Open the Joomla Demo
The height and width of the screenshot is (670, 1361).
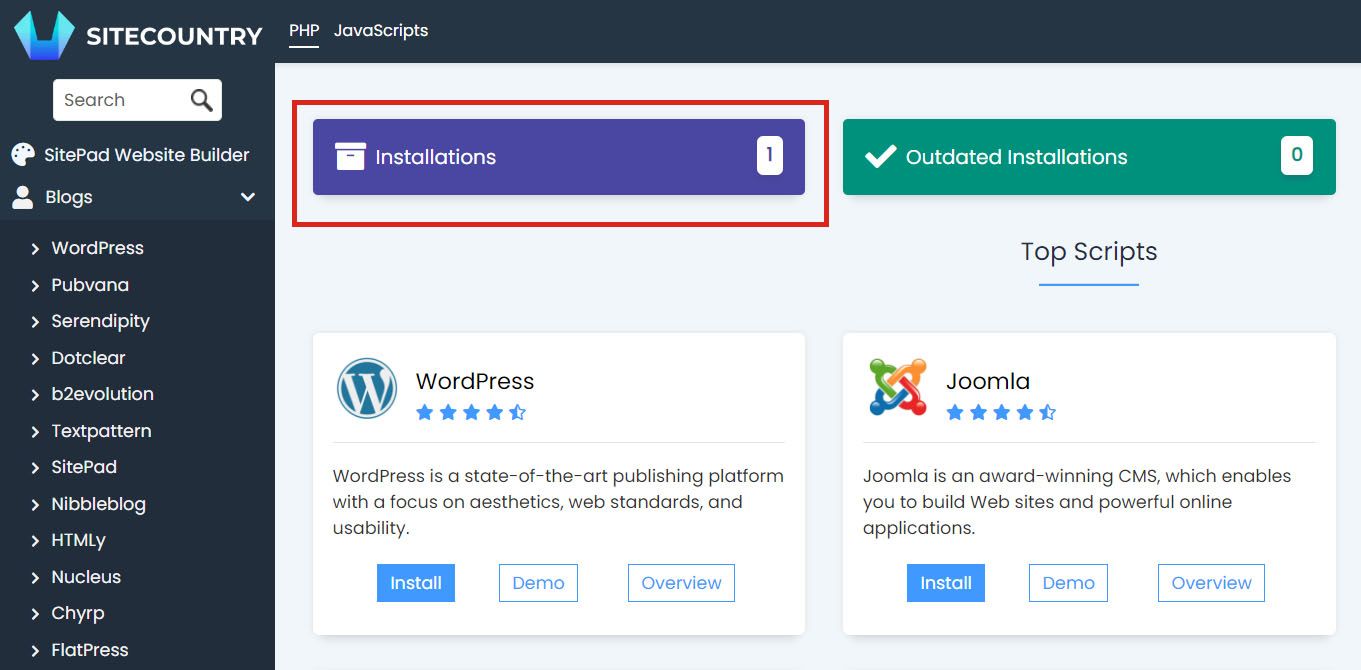point(1068,583)
